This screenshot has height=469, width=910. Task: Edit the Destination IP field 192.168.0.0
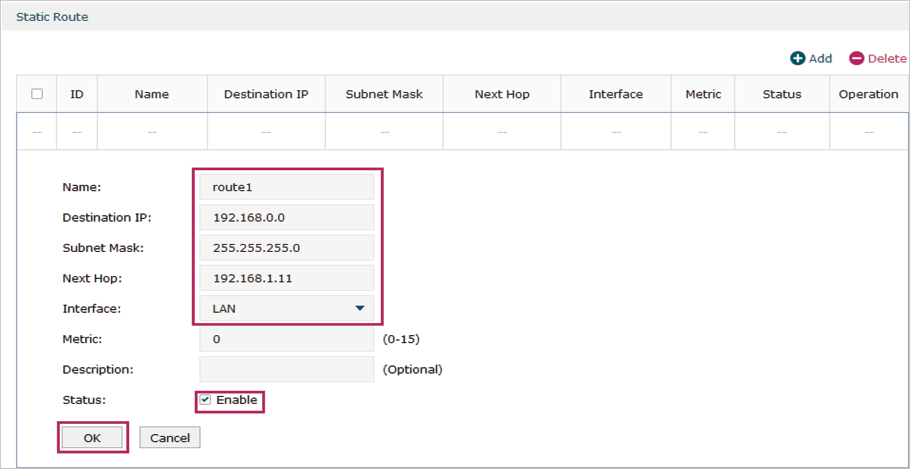pos(287,218)
